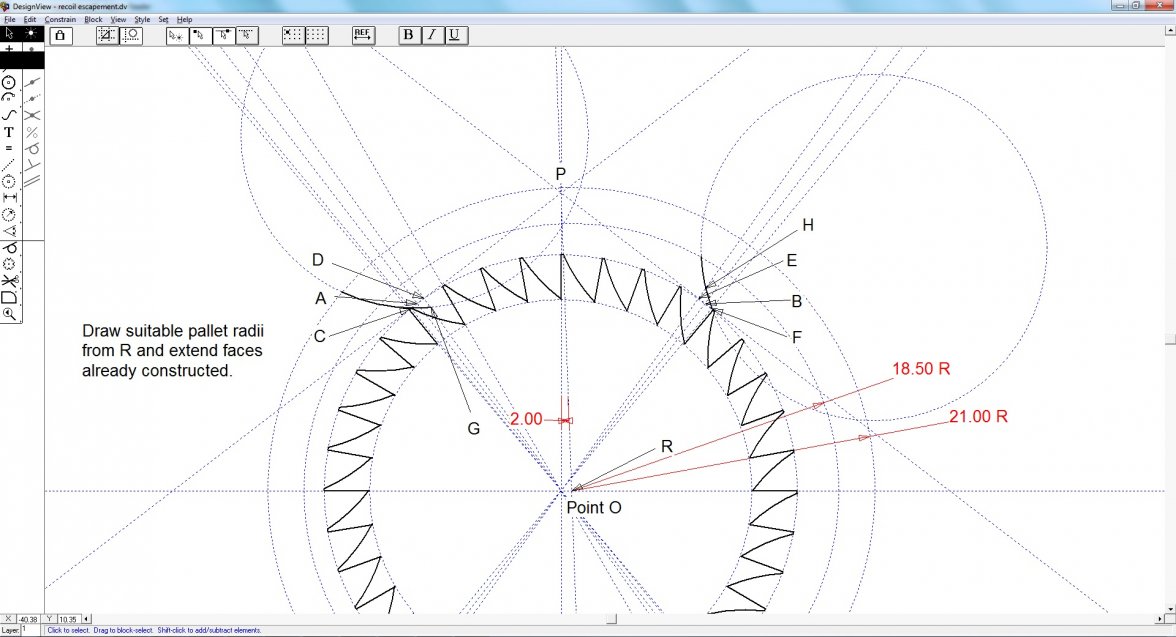Click the horizontal scrollbar thumb
Viewport: 1176px width, 637px height.
coord(610,620)
